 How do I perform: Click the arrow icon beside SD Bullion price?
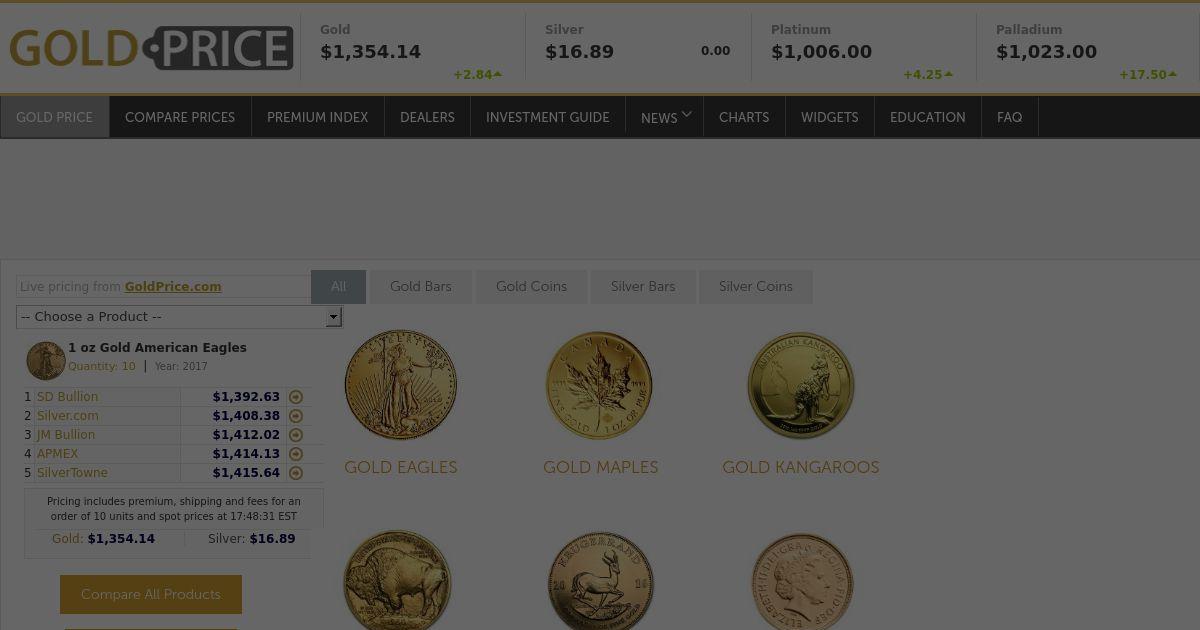[296, 397]
